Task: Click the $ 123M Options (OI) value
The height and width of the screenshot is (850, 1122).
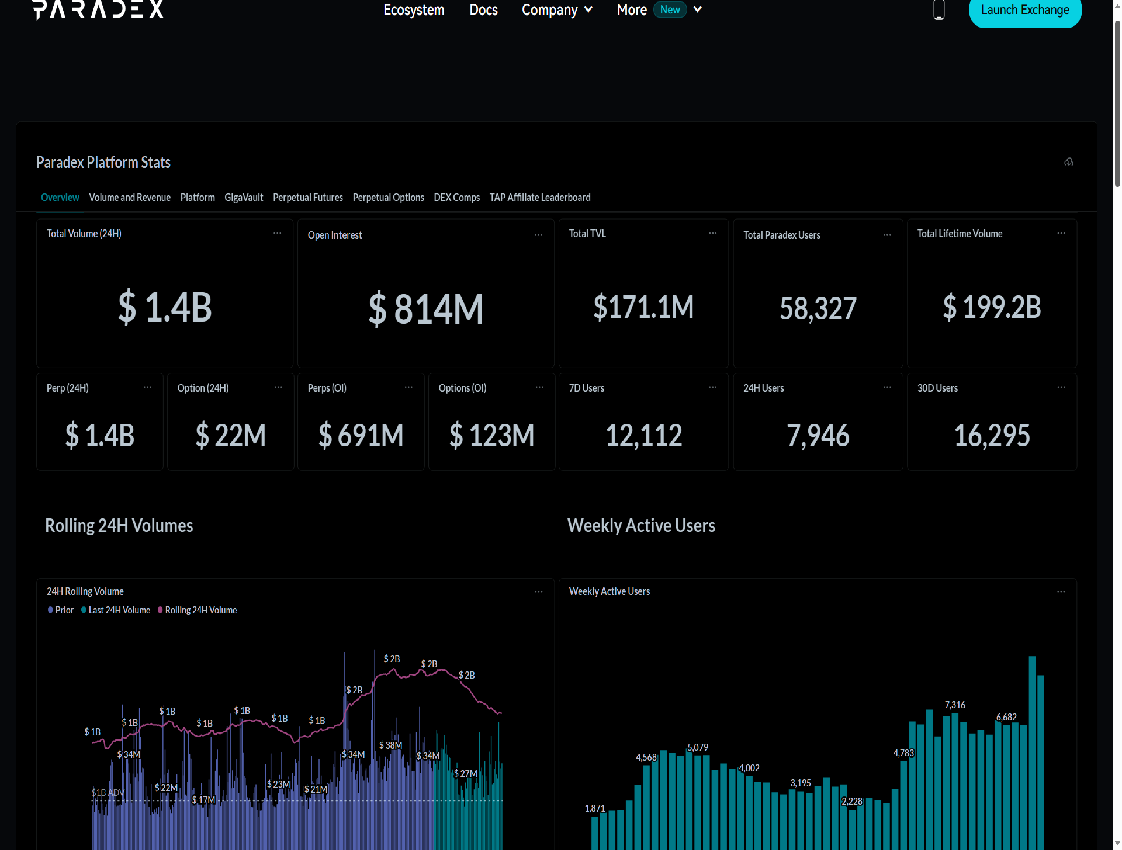Action: (492, 435)
